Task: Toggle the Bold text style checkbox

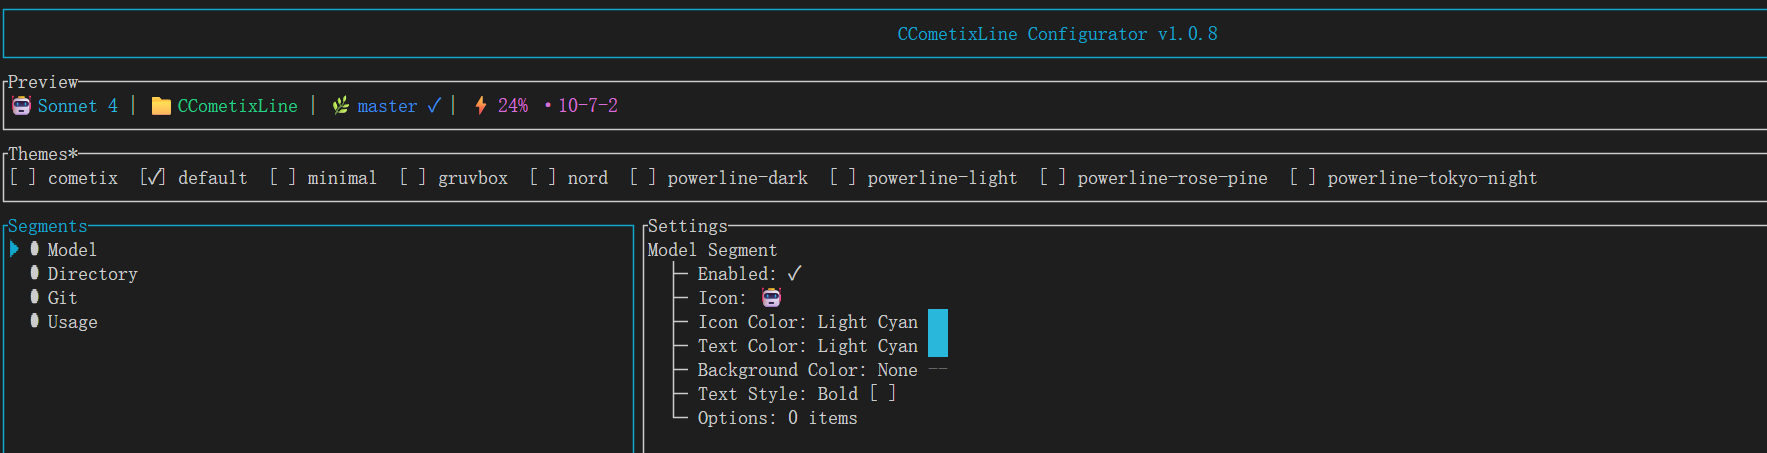Action: coord(883,393)
